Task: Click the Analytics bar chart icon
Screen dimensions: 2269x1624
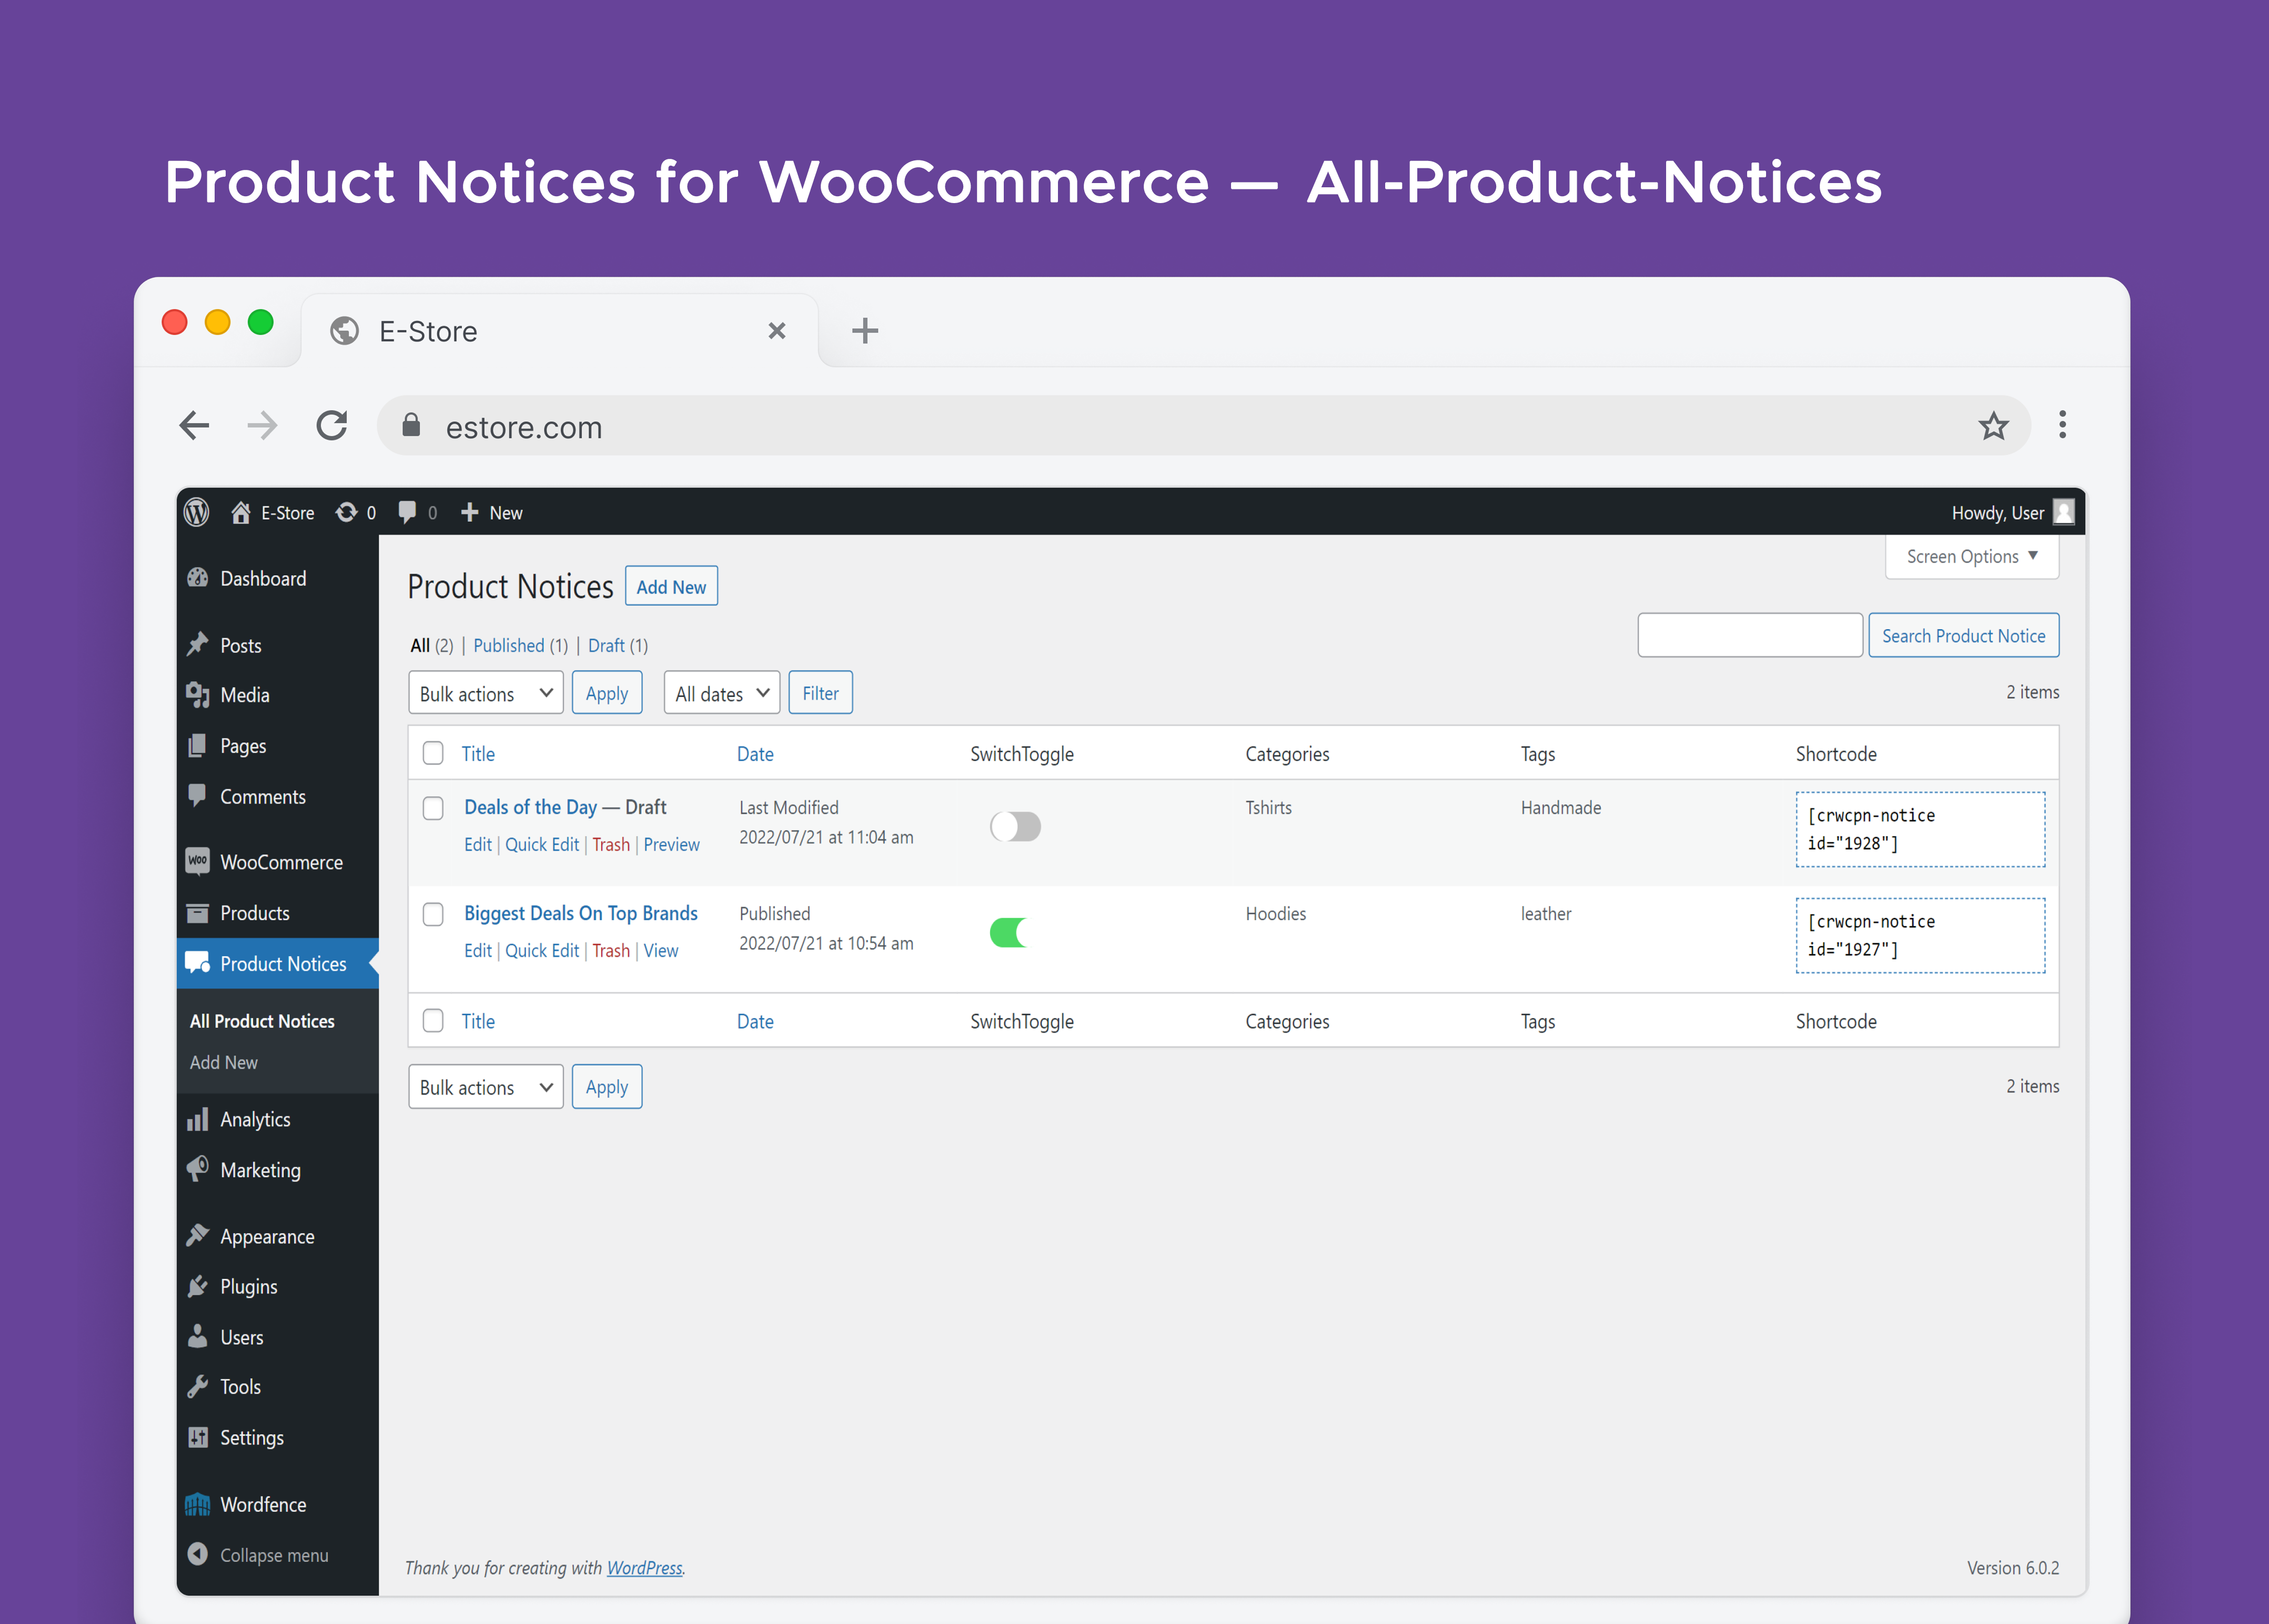Action: coord(197,1119)
